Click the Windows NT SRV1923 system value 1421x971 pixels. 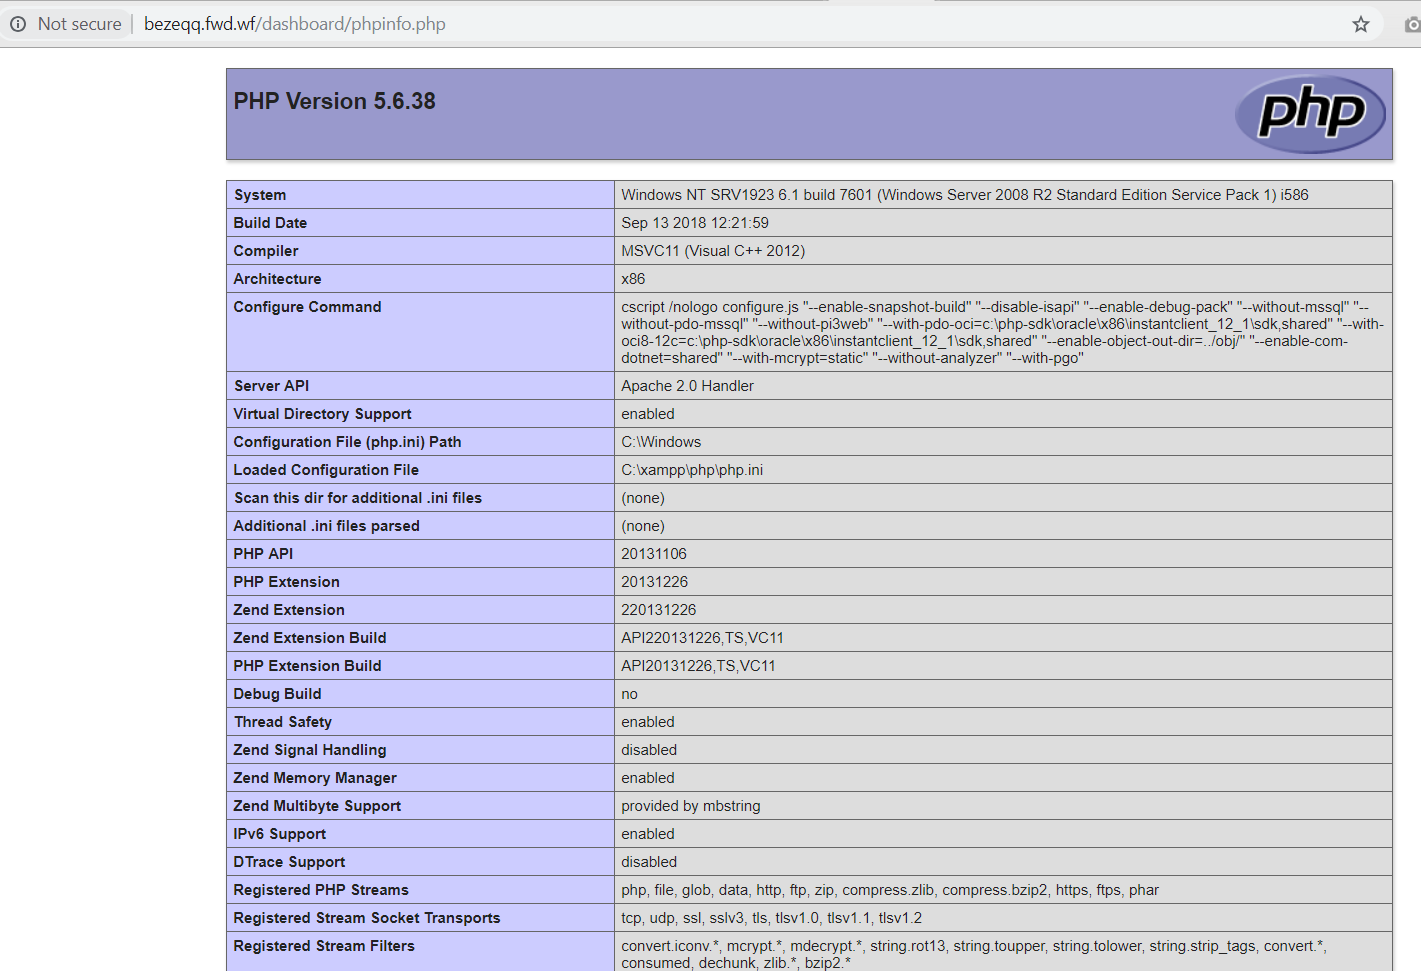[965, 195]
